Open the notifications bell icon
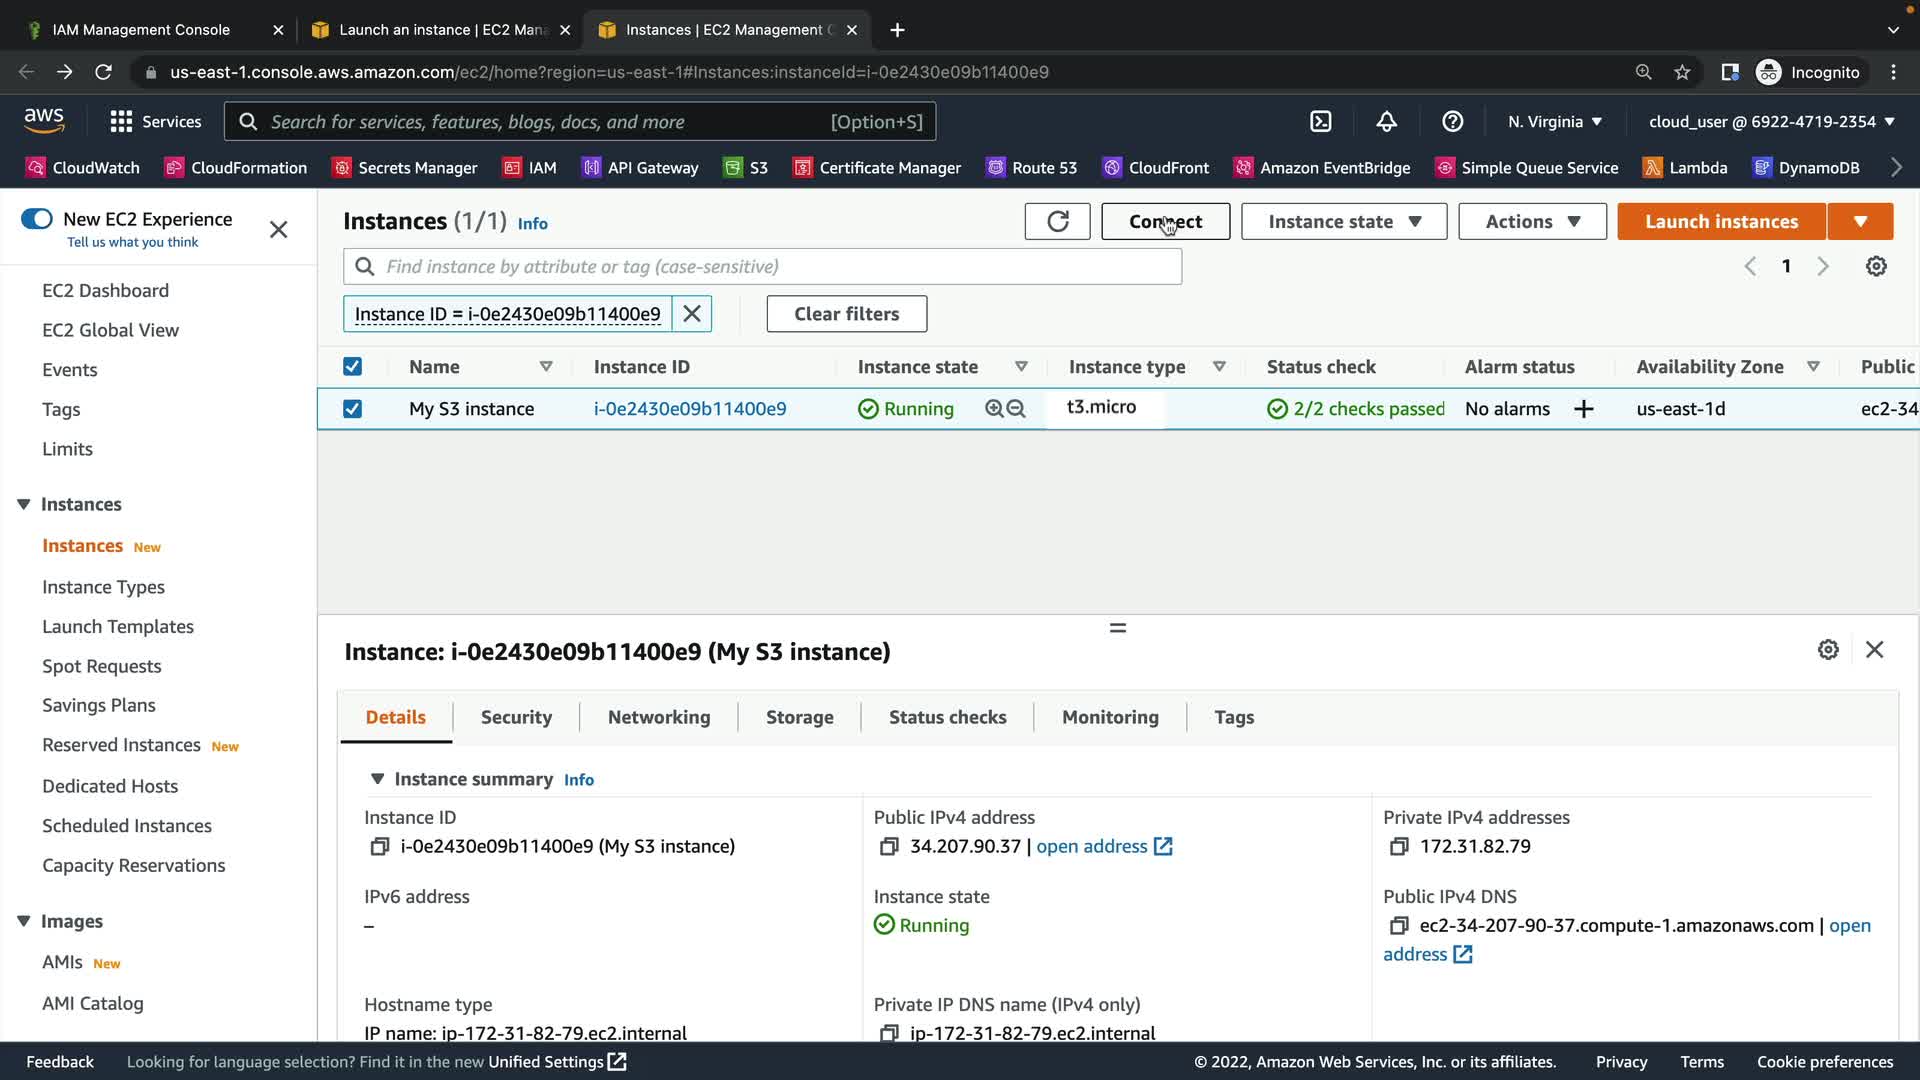Viewport: 1920px width, 1080px height. click(1386, 121)
